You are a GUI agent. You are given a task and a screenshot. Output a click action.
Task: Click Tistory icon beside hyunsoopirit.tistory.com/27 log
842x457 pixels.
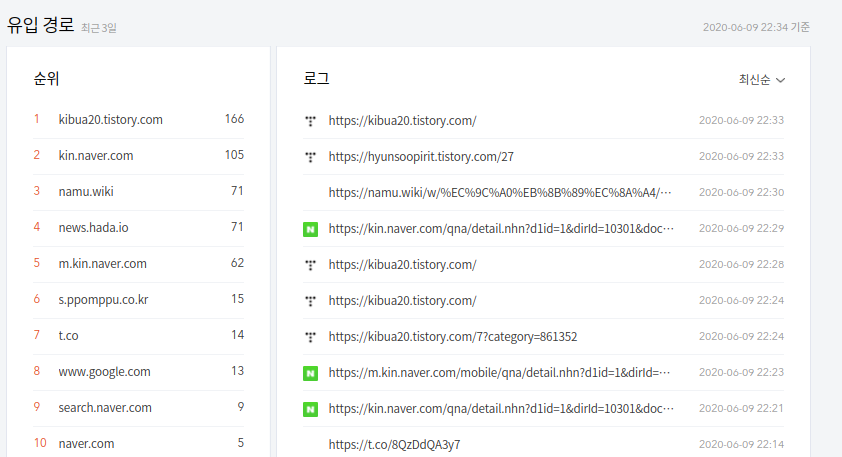coord(310,157)
